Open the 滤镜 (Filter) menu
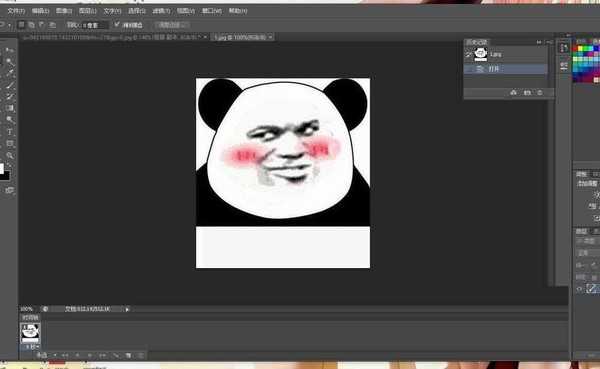The width and height of the screenshot is (600, 369). (161, 11)
